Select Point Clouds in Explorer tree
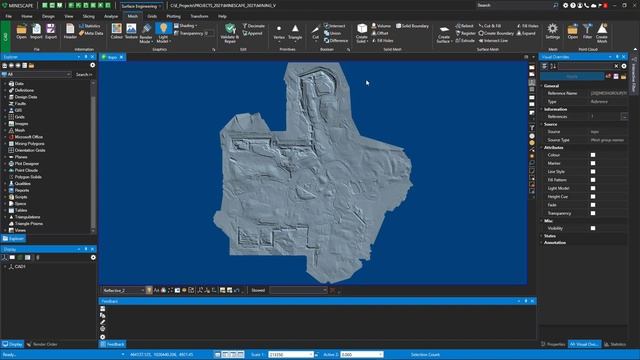The image size is (640, 360). [26, 170]
